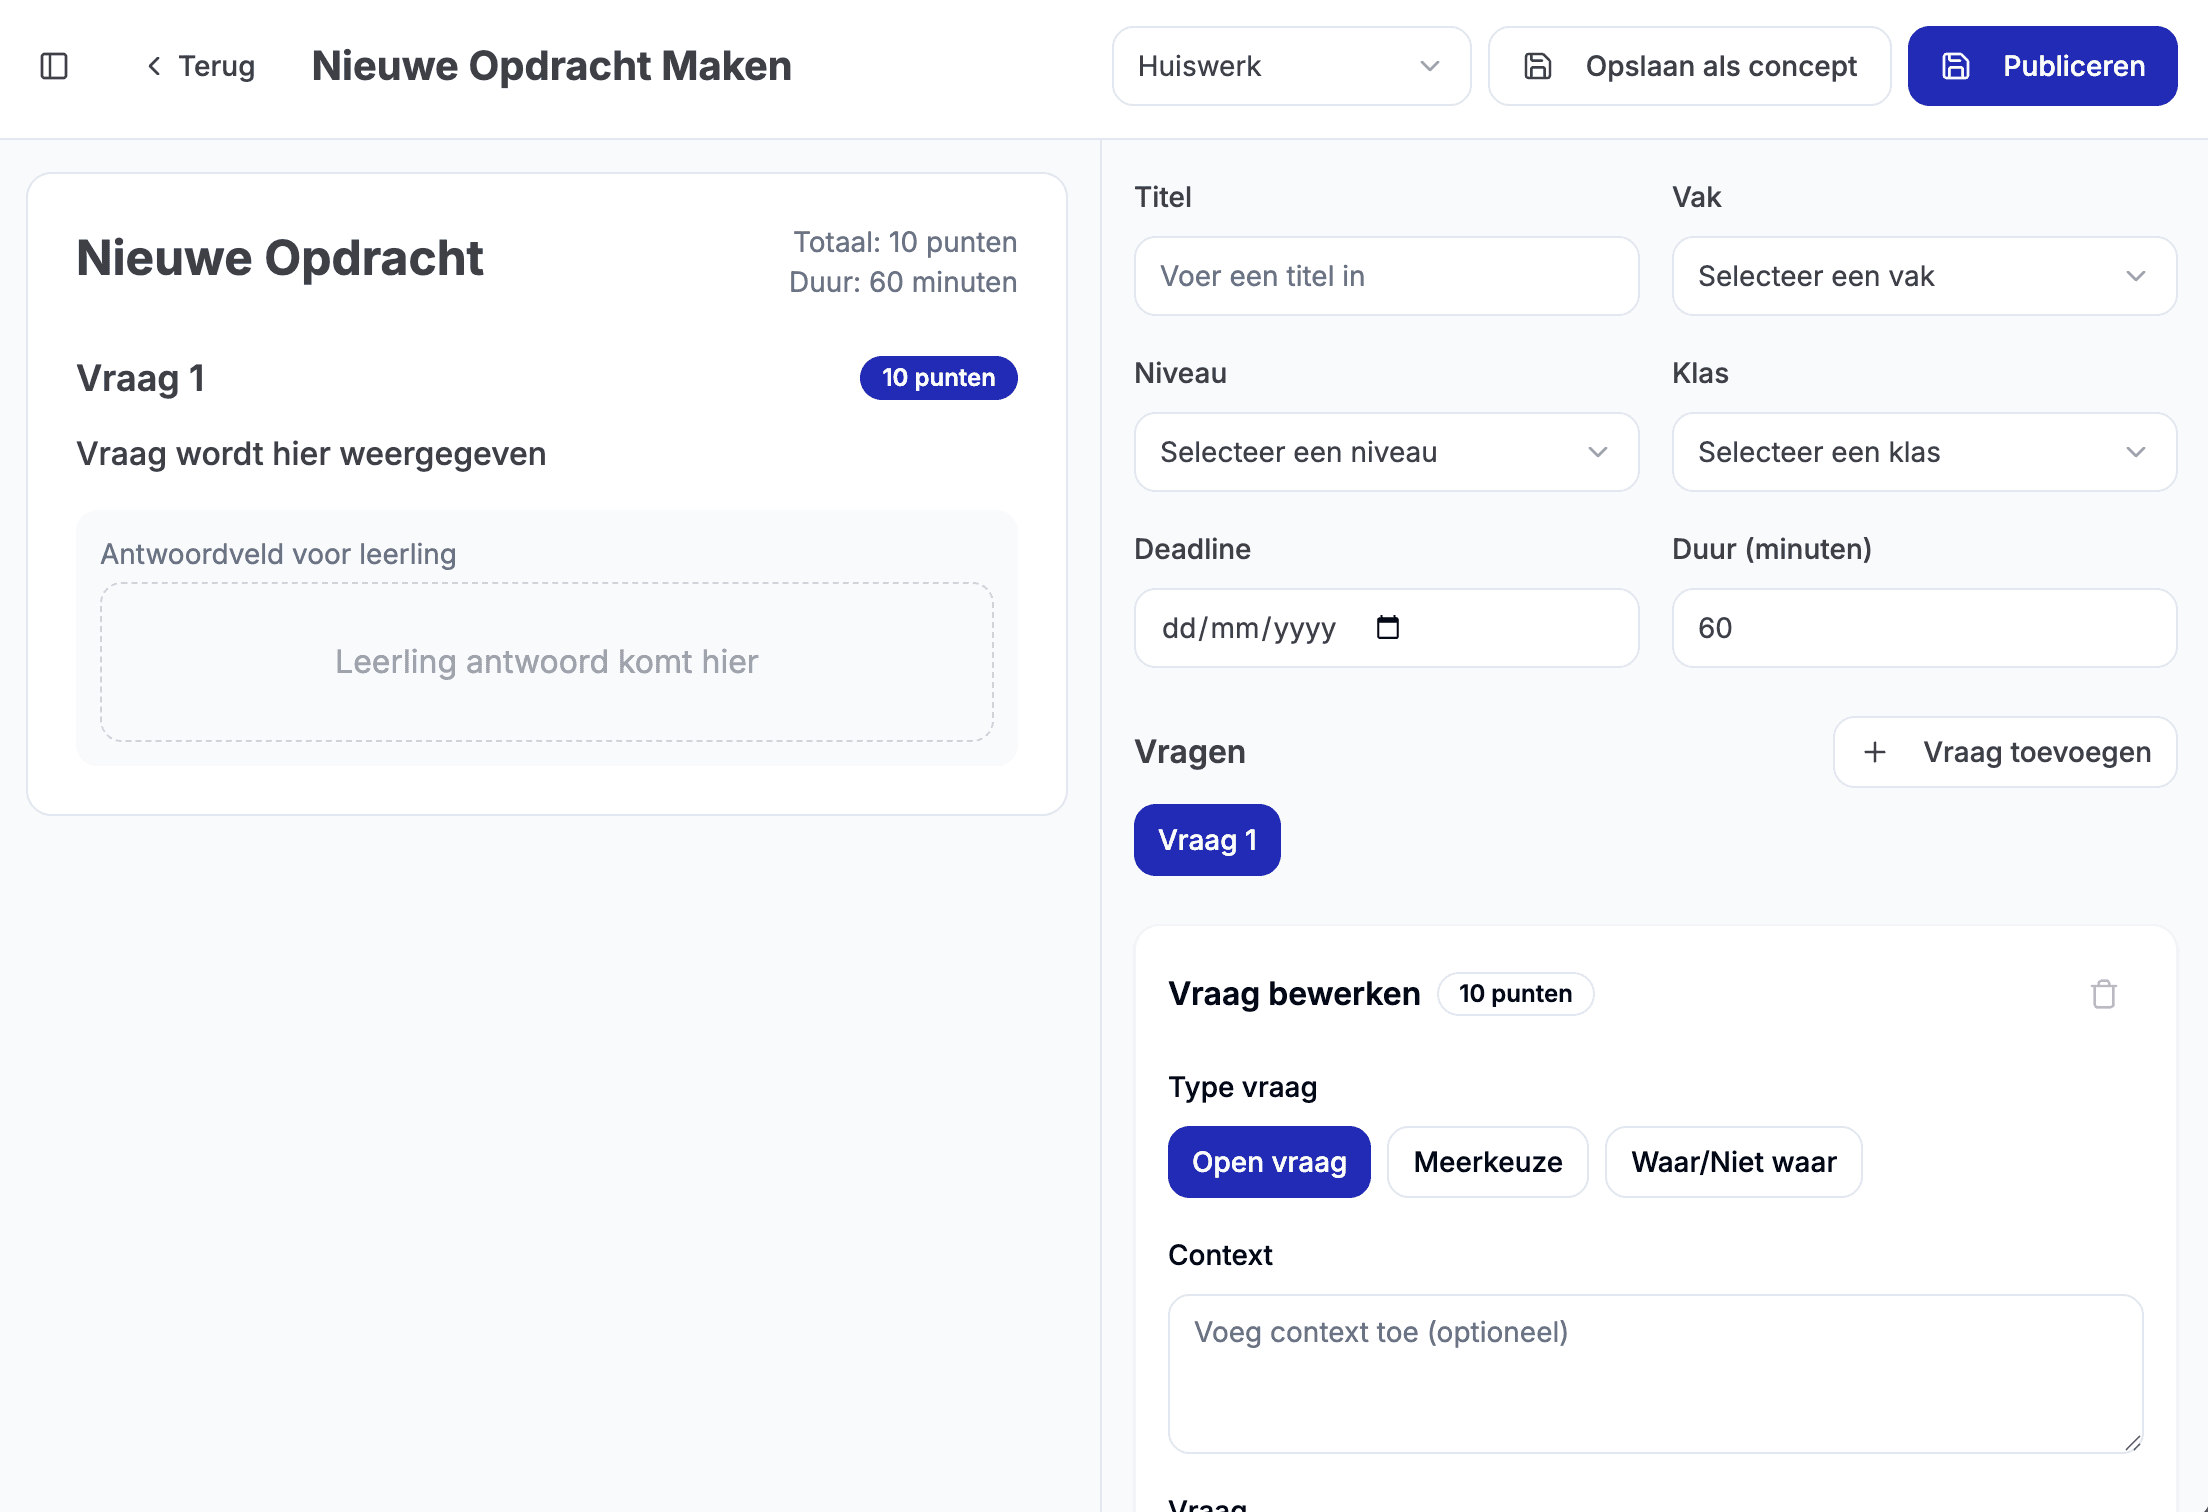This screenshot has width=2208, height=1512.
Task: Go back via the Terug link
Action: [x=201, y=66]
